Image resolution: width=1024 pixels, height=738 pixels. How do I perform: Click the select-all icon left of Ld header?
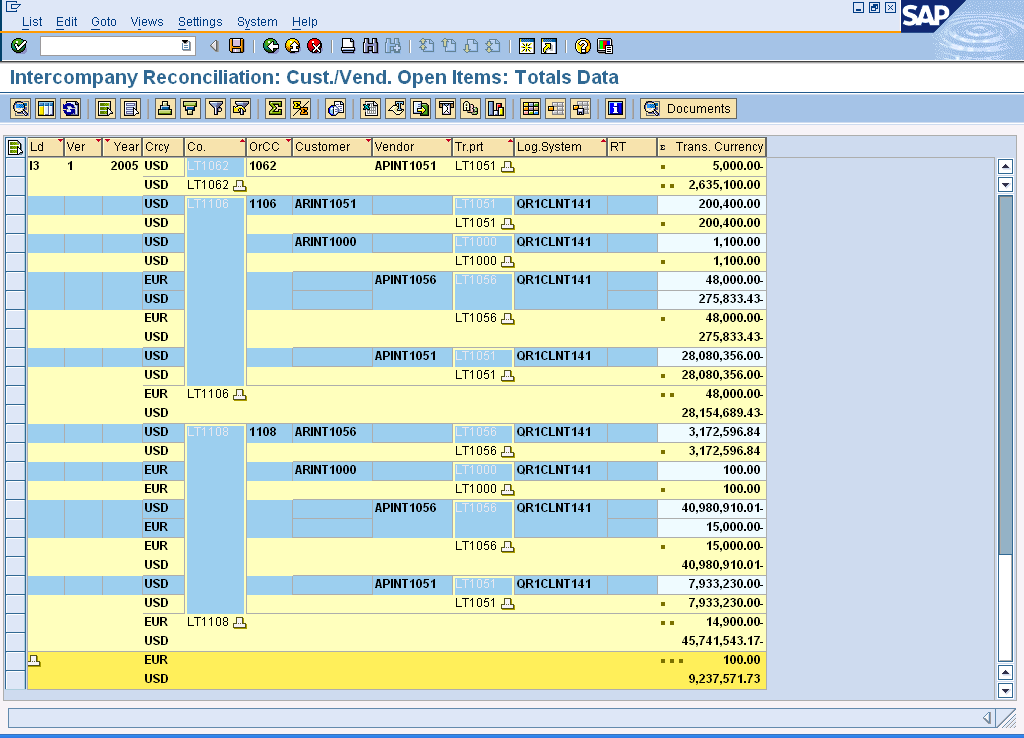coord(15,147)
